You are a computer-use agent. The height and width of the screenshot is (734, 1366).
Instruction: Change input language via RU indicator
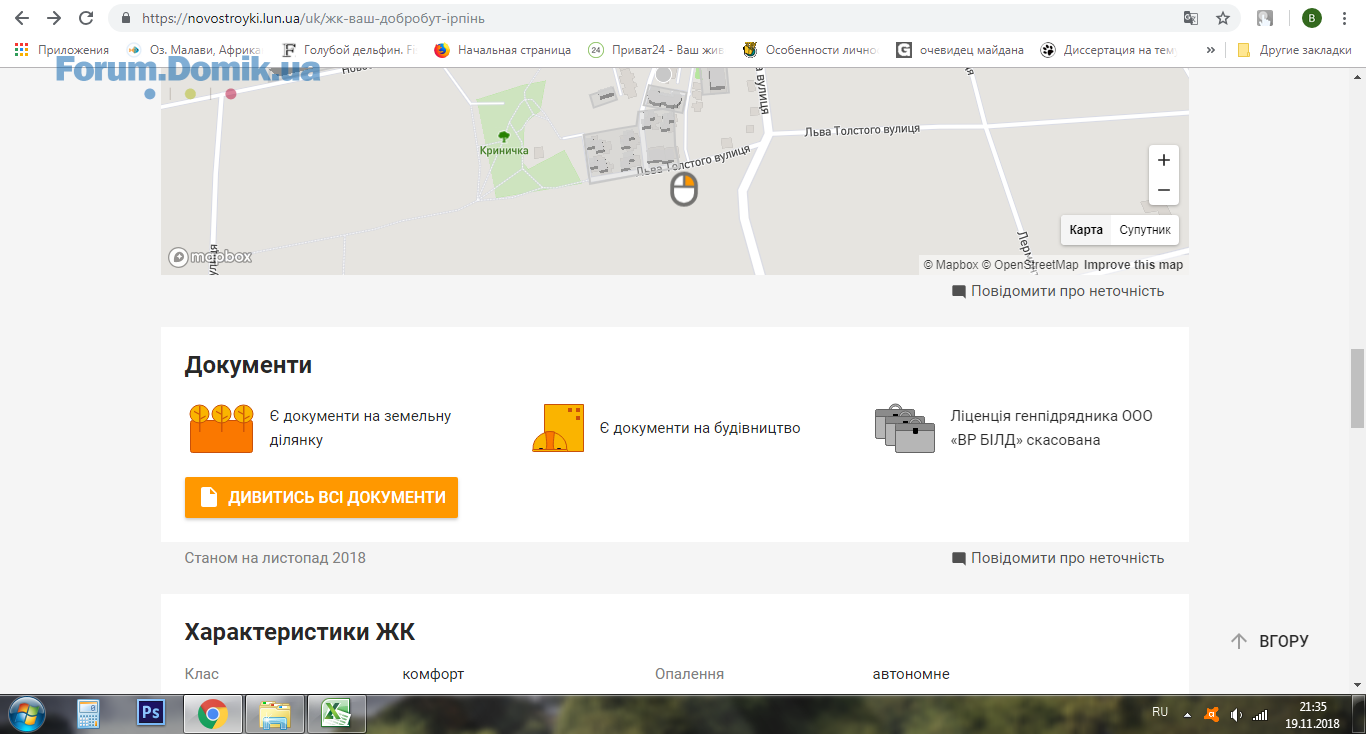[x=1160, y=712]
